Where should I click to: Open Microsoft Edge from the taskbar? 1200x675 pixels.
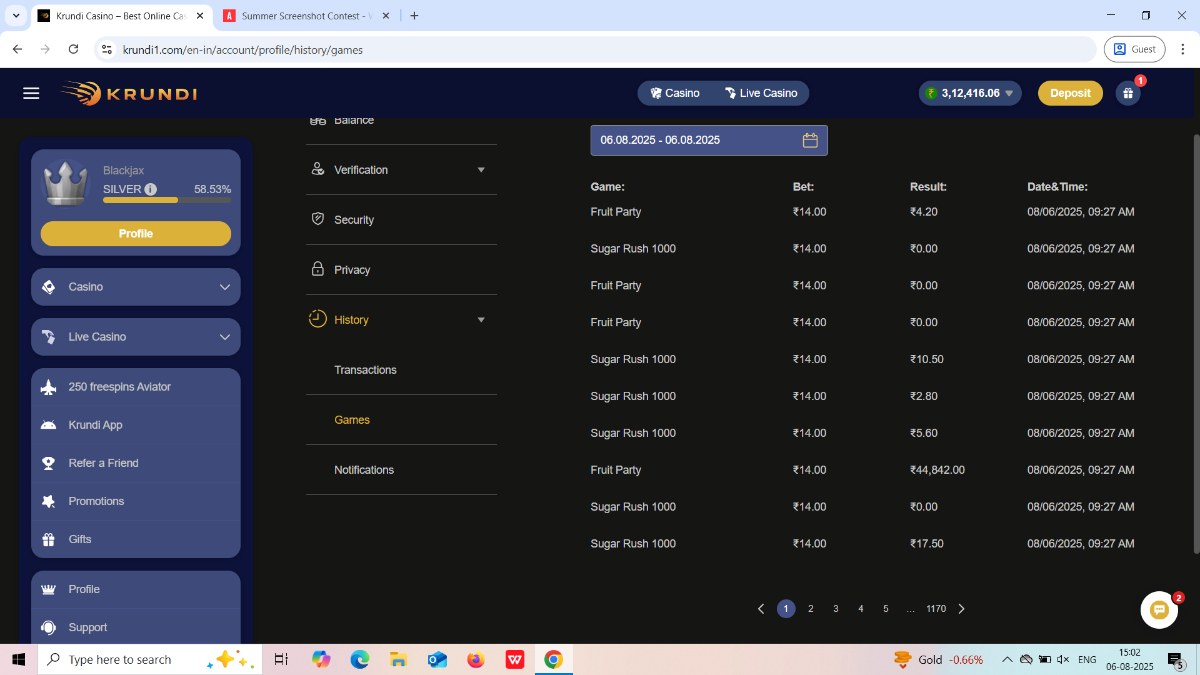click(360, 660)
